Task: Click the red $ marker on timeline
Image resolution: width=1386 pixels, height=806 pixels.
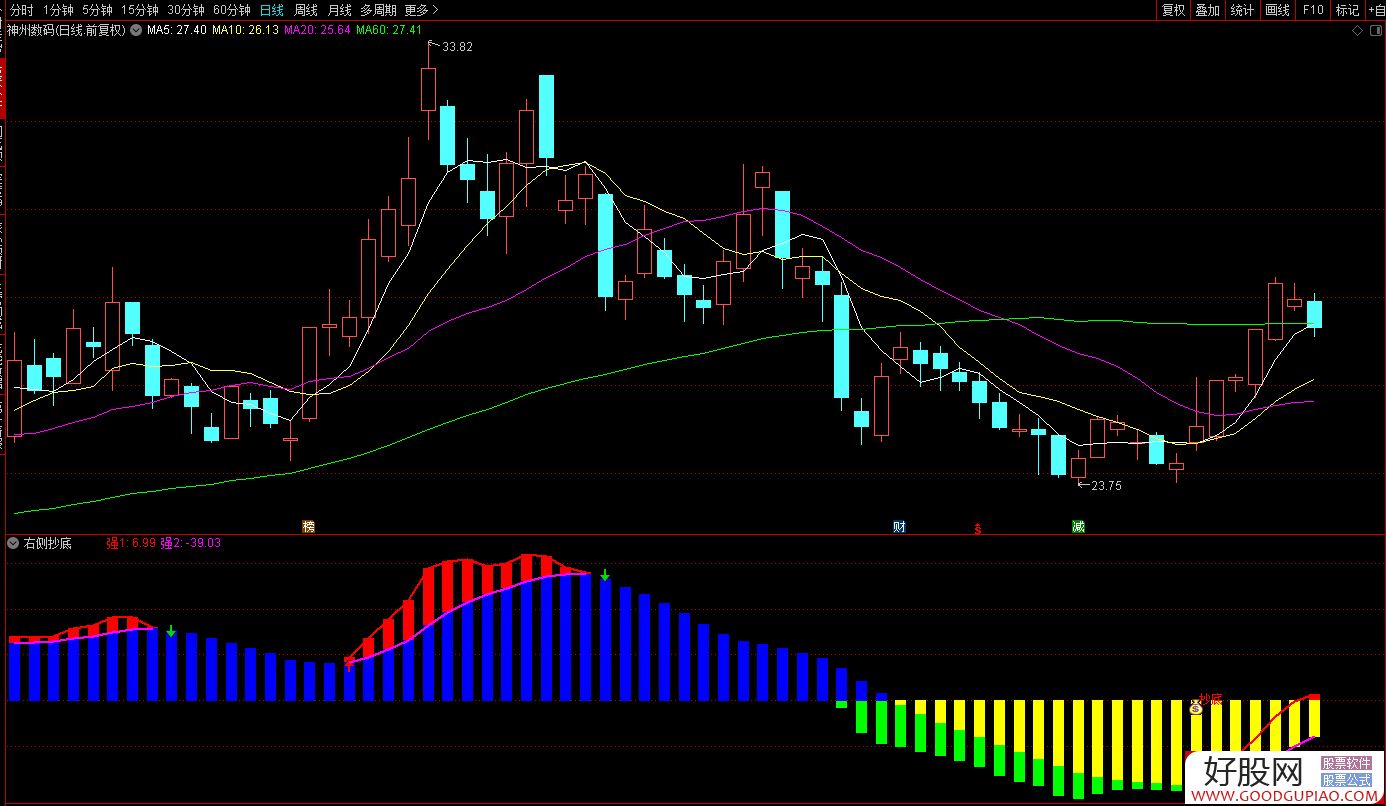Action: [x=978, y=528]
